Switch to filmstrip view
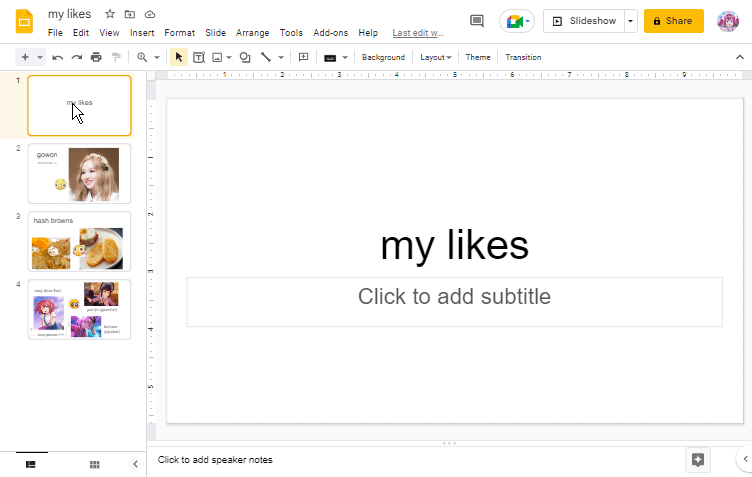This screenshot has width=752, height=477. pos(31,464)
